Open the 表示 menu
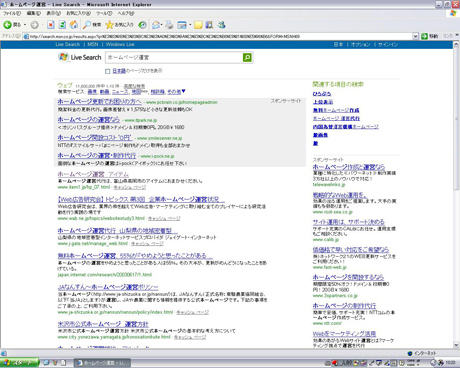Viewport: 460px width, 368px height. point(53,13)
